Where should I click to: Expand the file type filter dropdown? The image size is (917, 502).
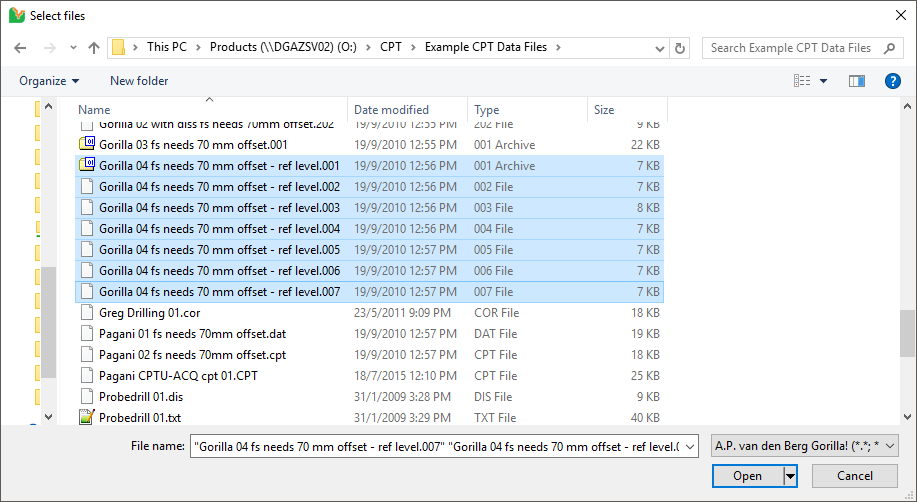click(805, 446)
